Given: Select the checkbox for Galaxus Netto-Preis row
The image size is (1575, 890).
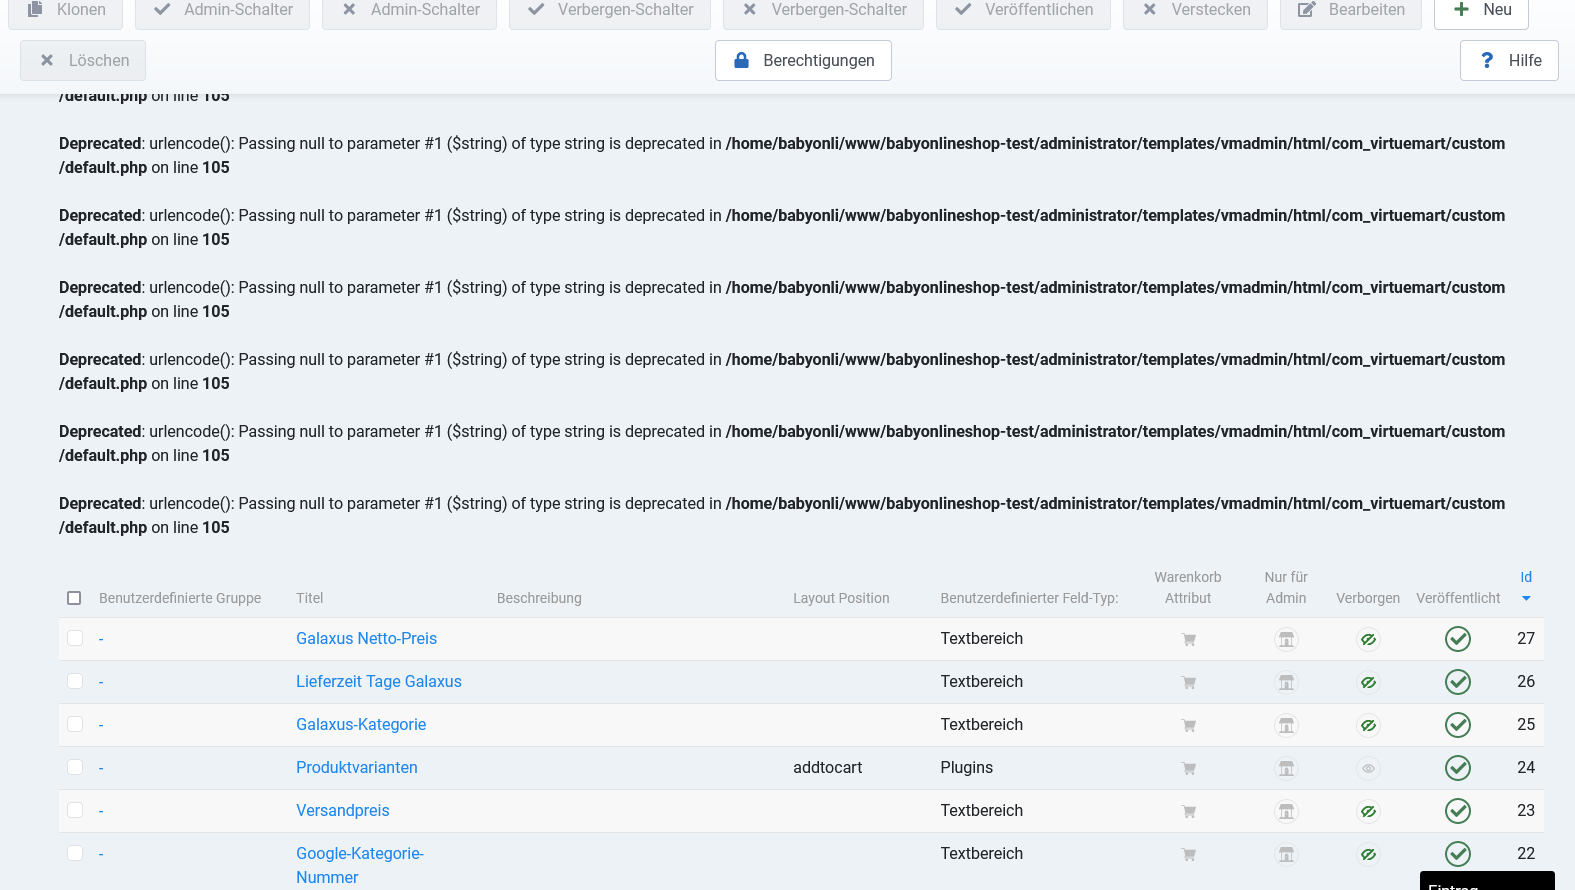Looking at the screenshot, I should pos(75,638).
